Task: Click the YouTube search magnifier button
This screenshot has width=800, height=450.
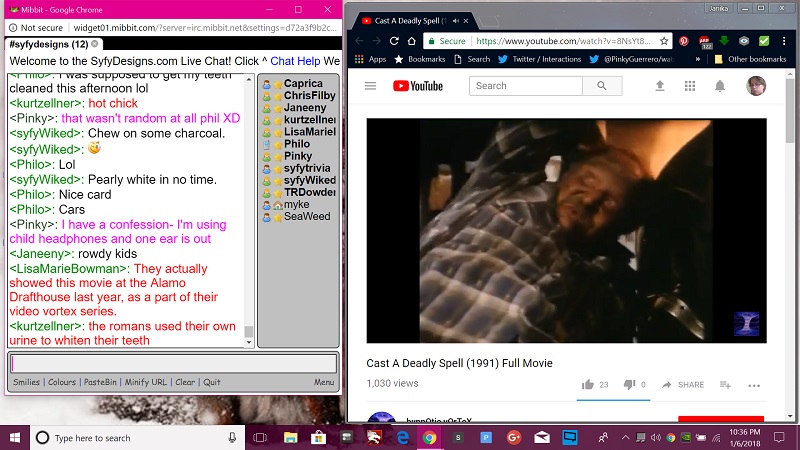Action: pos(602,86)
